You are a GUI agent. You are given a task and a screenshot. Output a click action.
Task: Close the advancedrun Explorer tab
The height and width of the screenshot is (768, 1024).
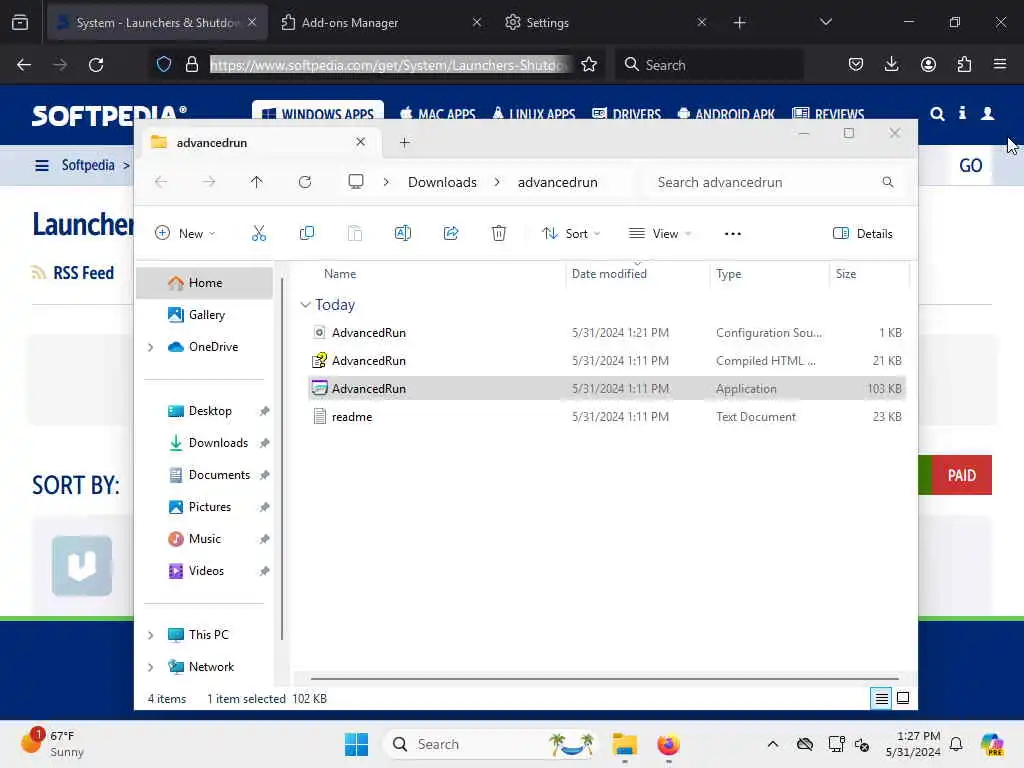360,142
